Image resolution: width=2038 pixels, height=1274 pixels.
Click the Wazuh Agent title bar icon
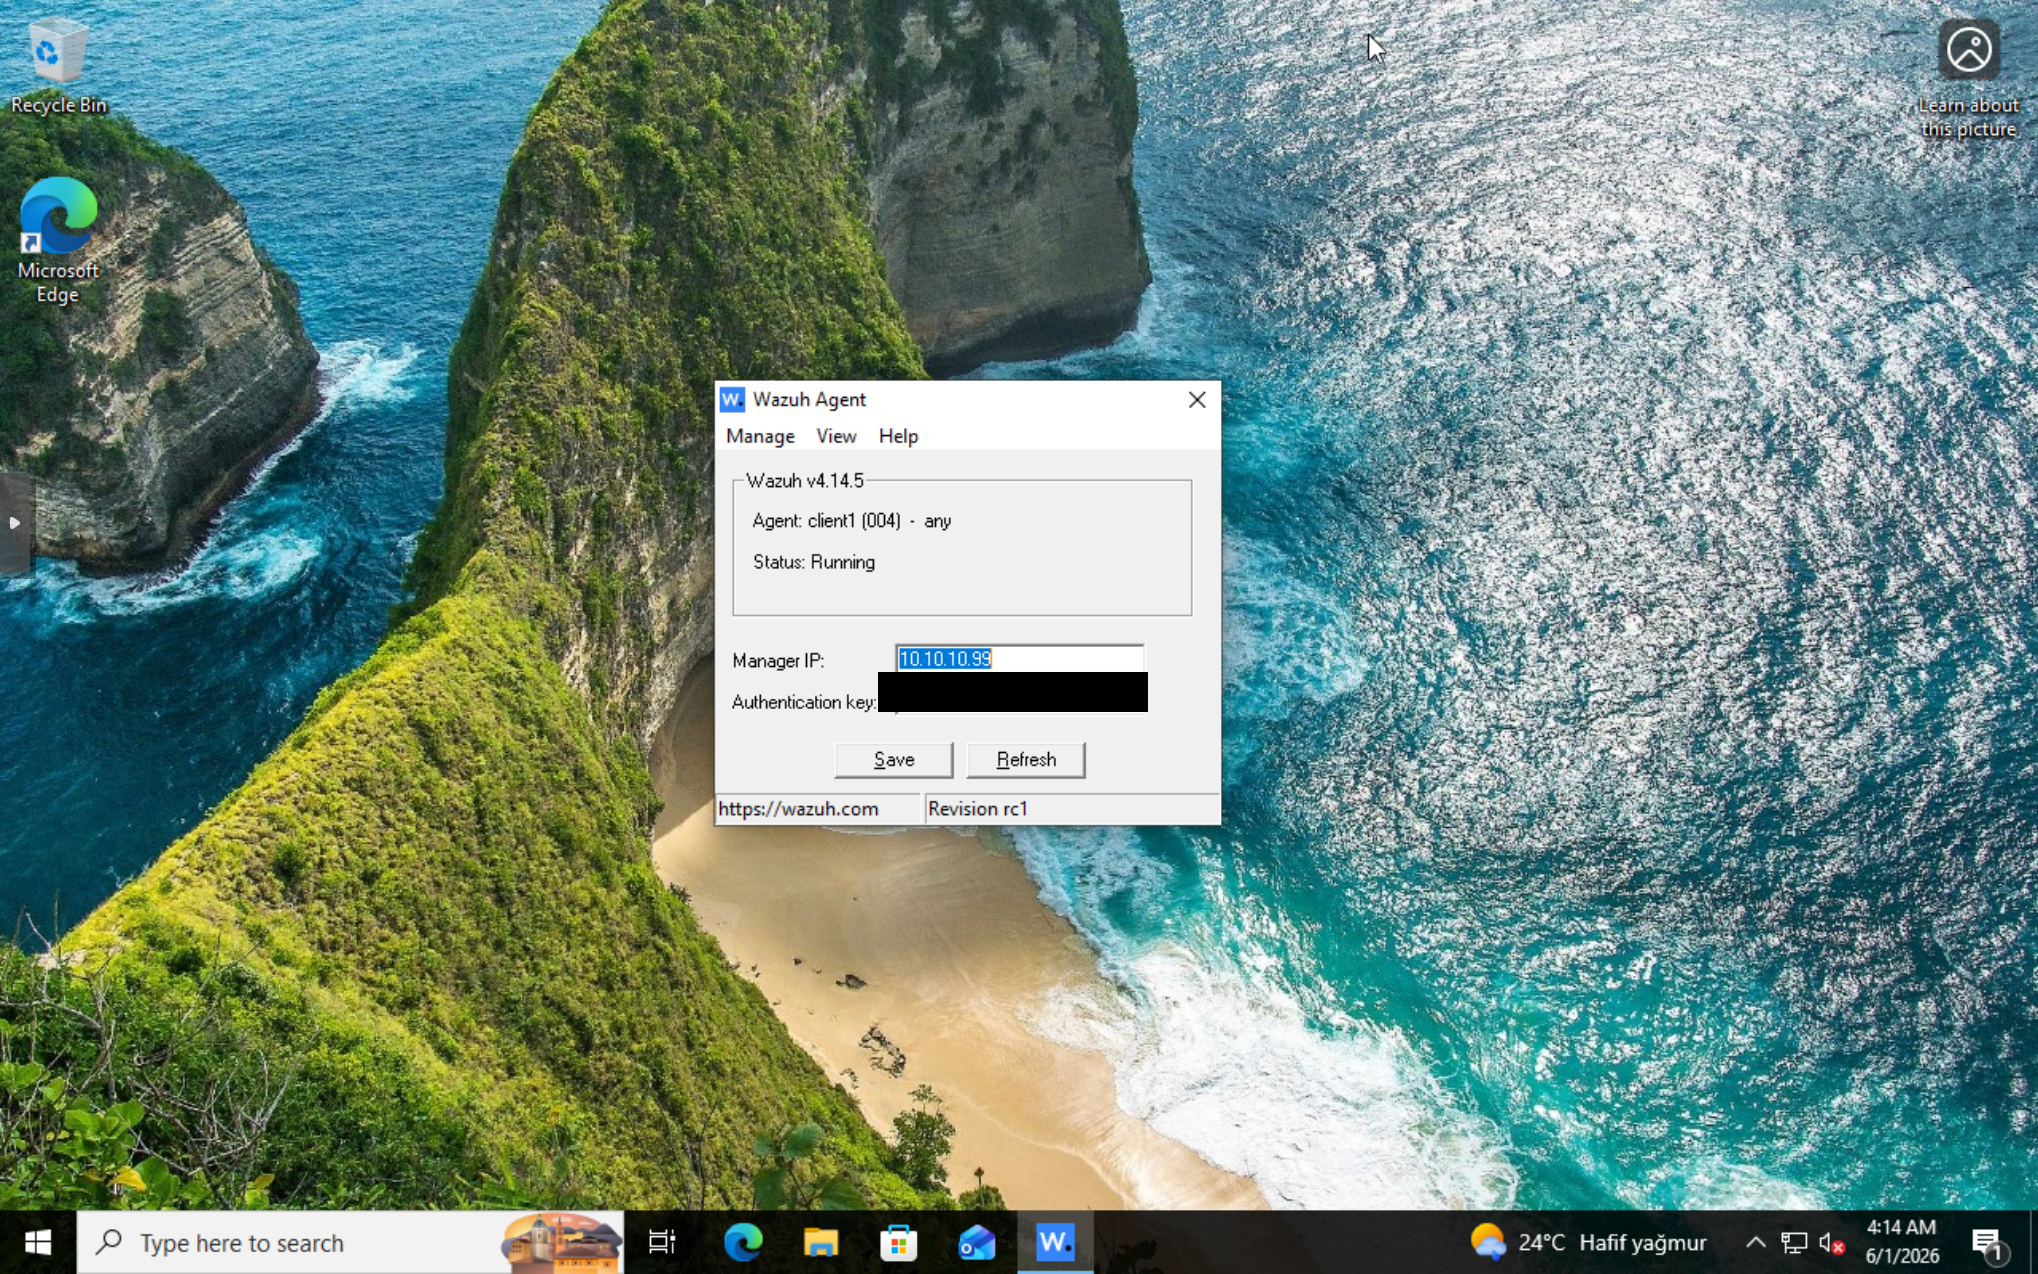coord(732,400)
